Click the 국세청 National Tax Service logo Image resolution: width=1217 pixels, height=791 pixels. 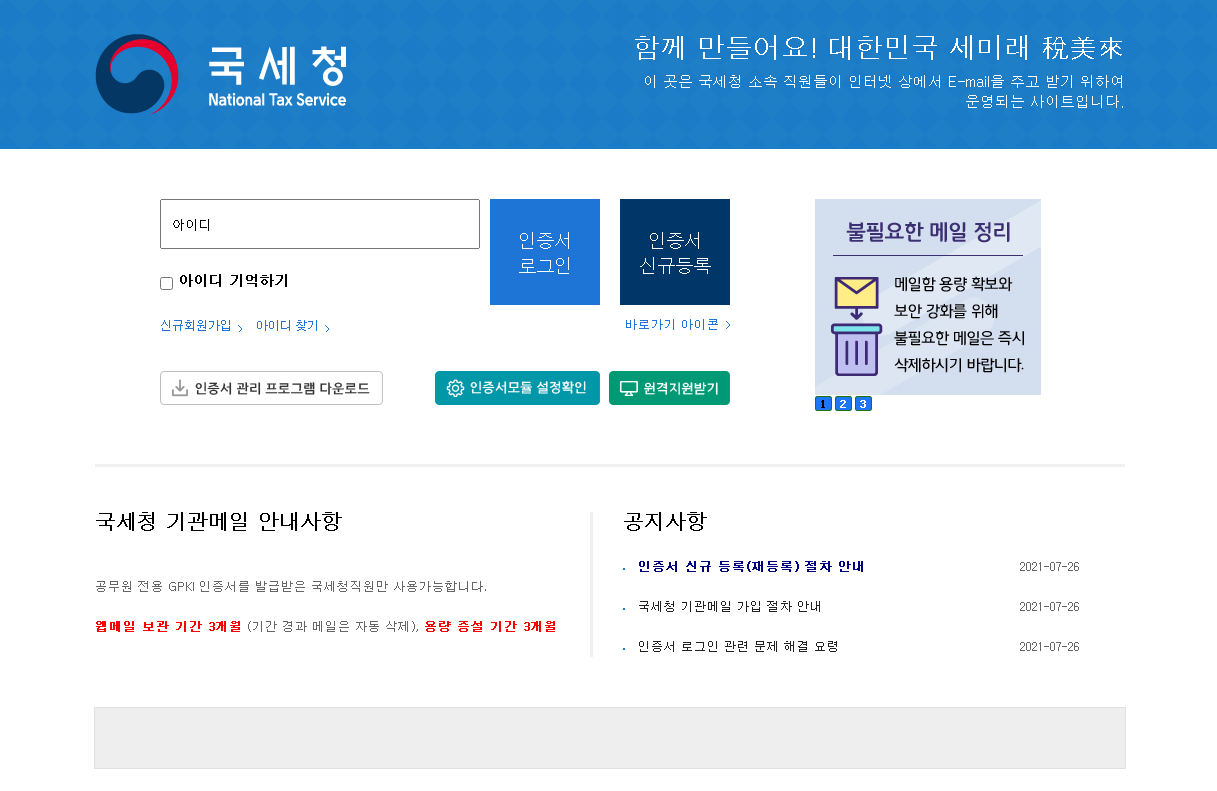click(222, 72)
